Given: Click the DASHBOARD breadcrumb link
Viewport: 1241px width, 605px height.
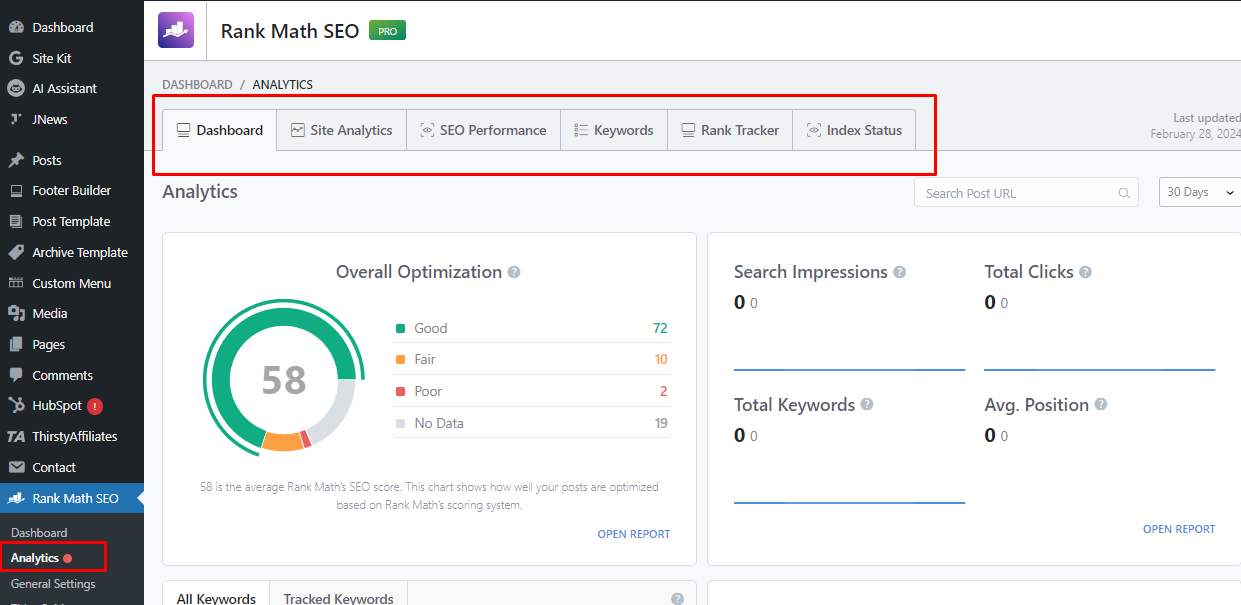Looking at the screenshot, I should 197,85.
